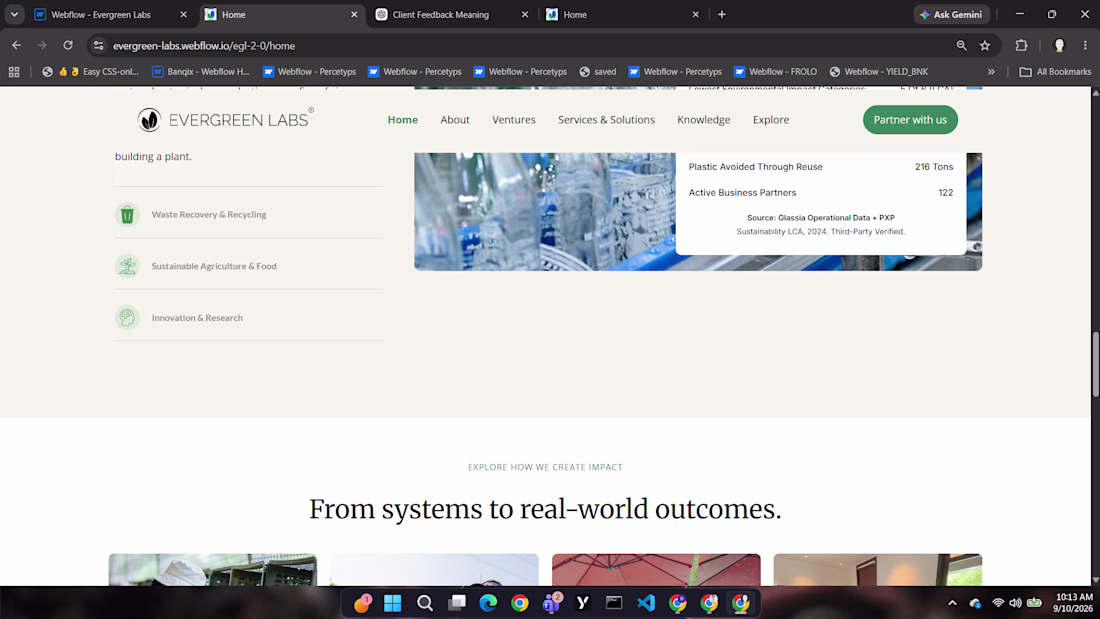The image size is (1100, 619).
Task: Open Visual Studio Code from taskbar
Action: 645,603
